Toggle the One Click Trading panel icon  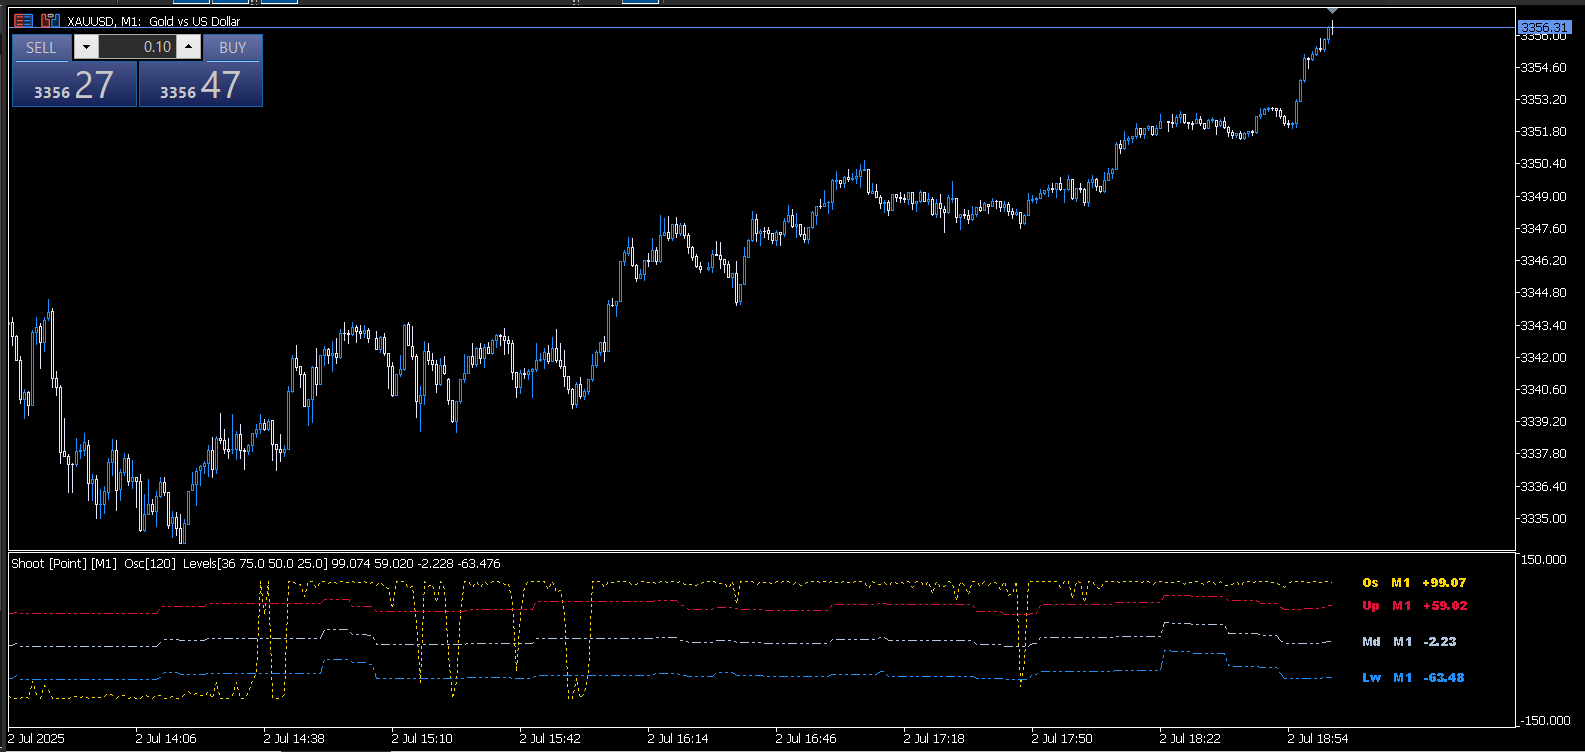(x=23, y=20)
